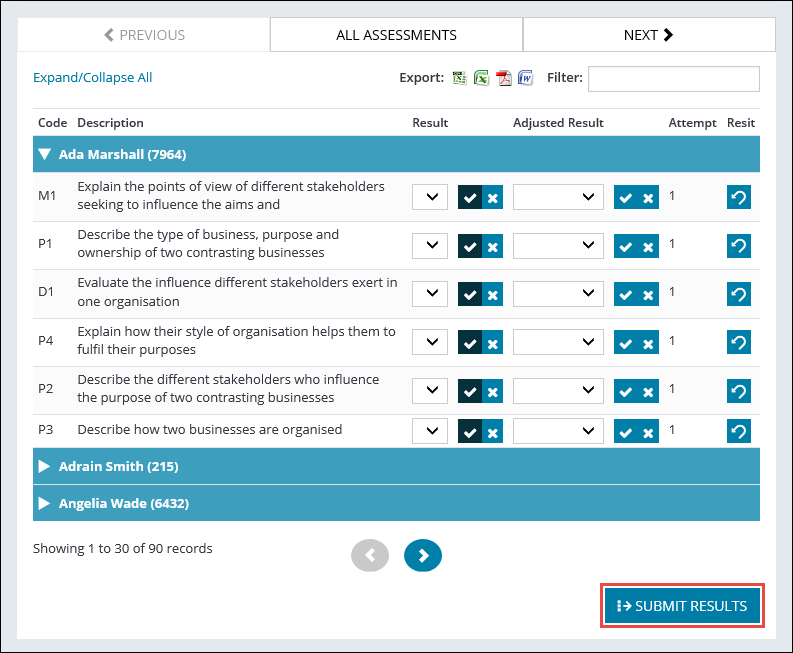The height and width of the screenshot is (653, 793).
Task: Export records as PDF
Action: (504, 78)
